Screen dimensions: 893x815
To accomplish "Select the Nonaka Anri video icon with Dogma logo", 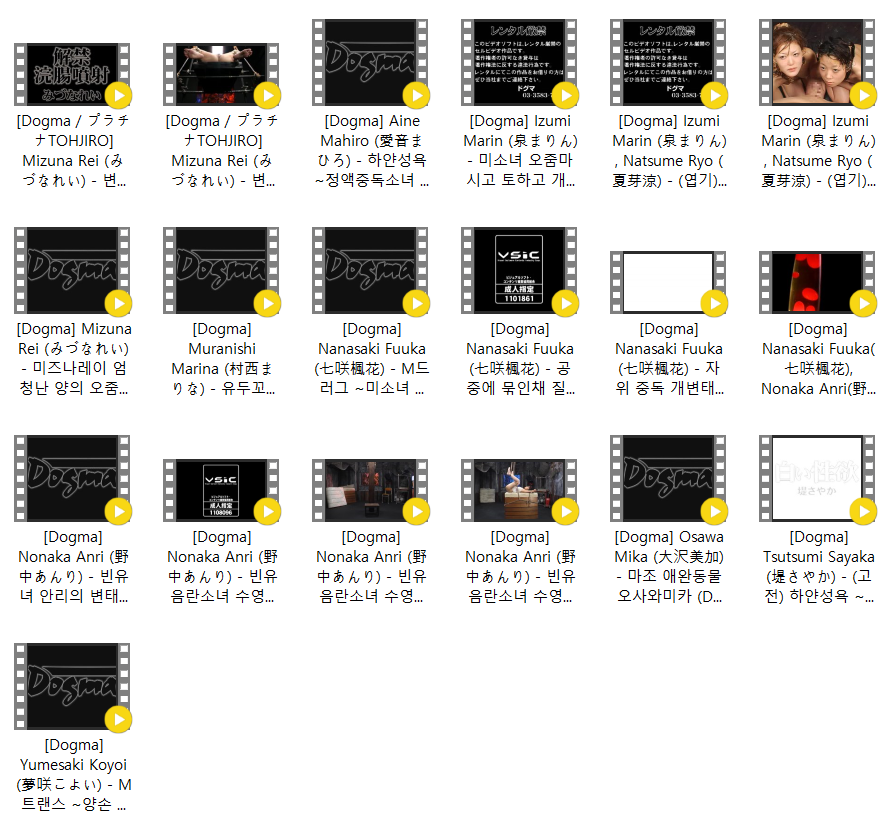I will tap(72, 478).
